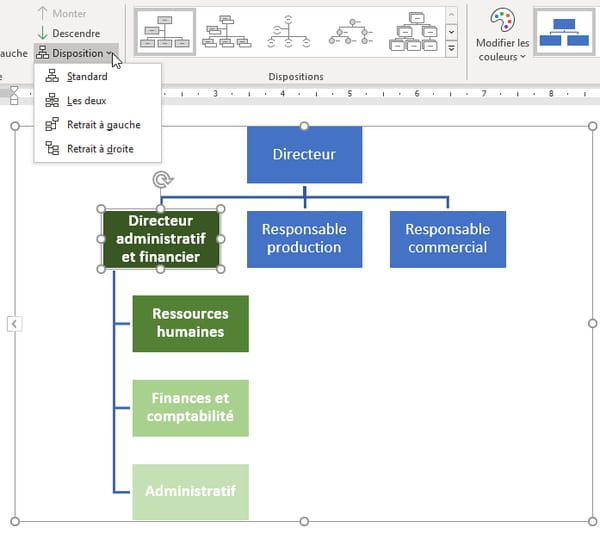The width and height of the screenshot is (600, 534).
Task: Select fifth layout thumbnail with stacked boxes
Action: 413,32
